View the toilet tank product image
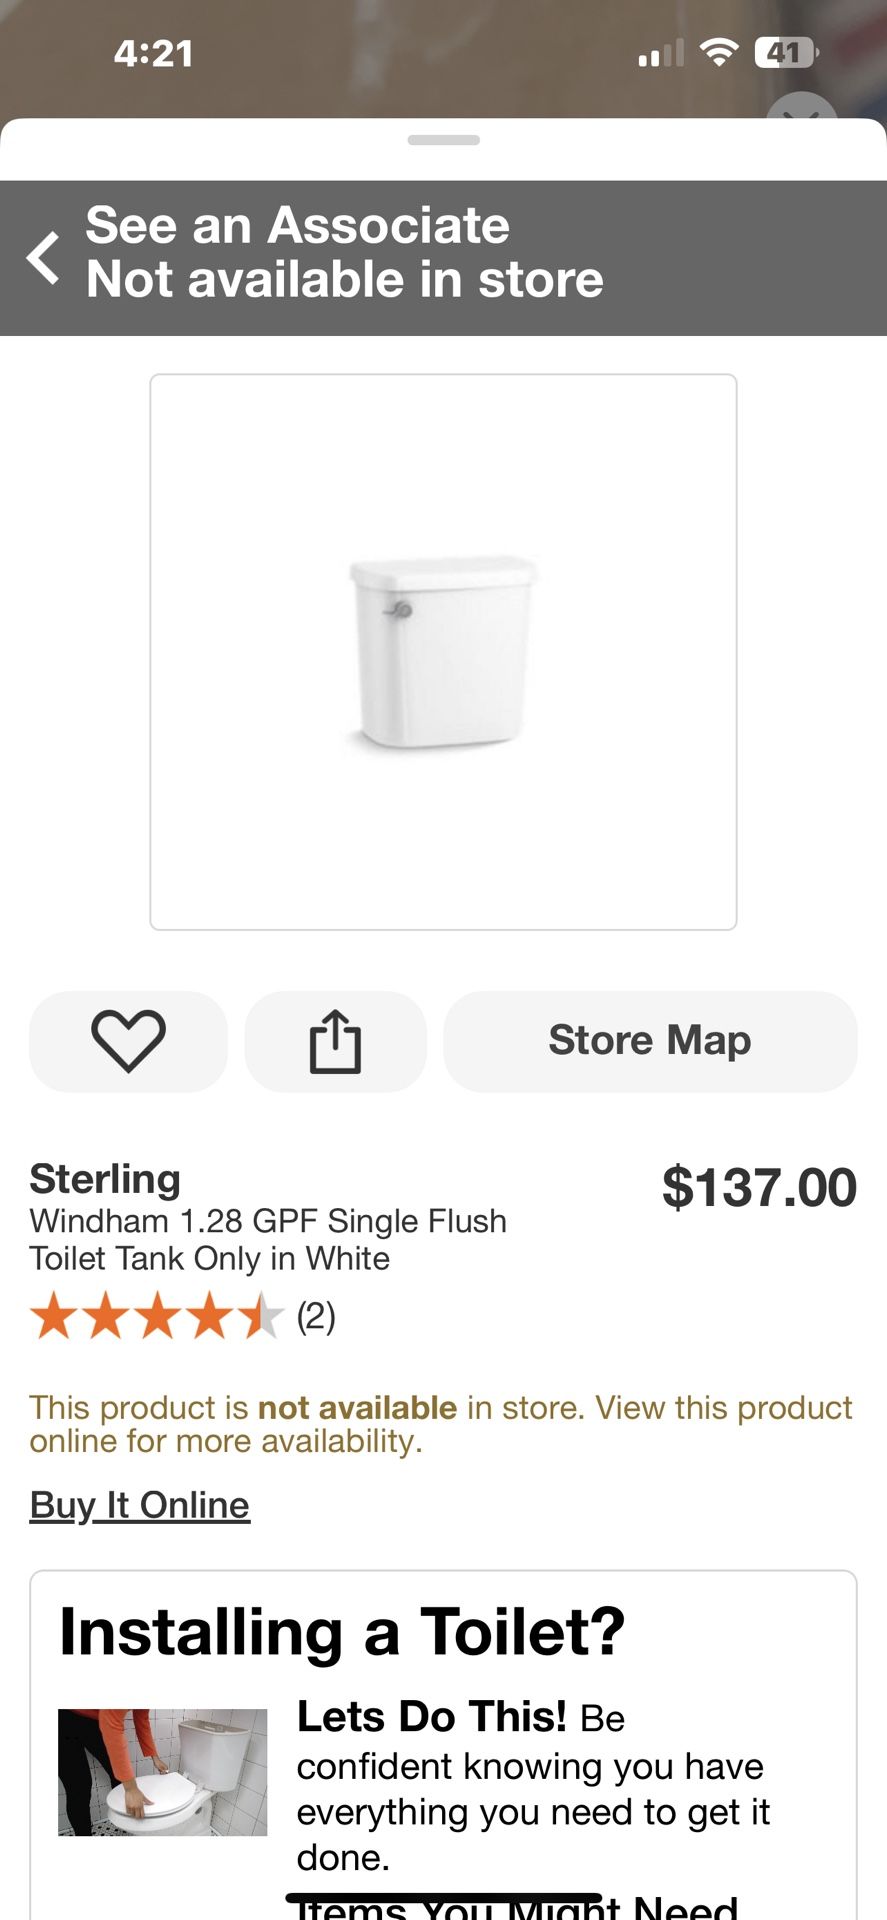Screen dimensions: 887x1920 tap(443, 652)
